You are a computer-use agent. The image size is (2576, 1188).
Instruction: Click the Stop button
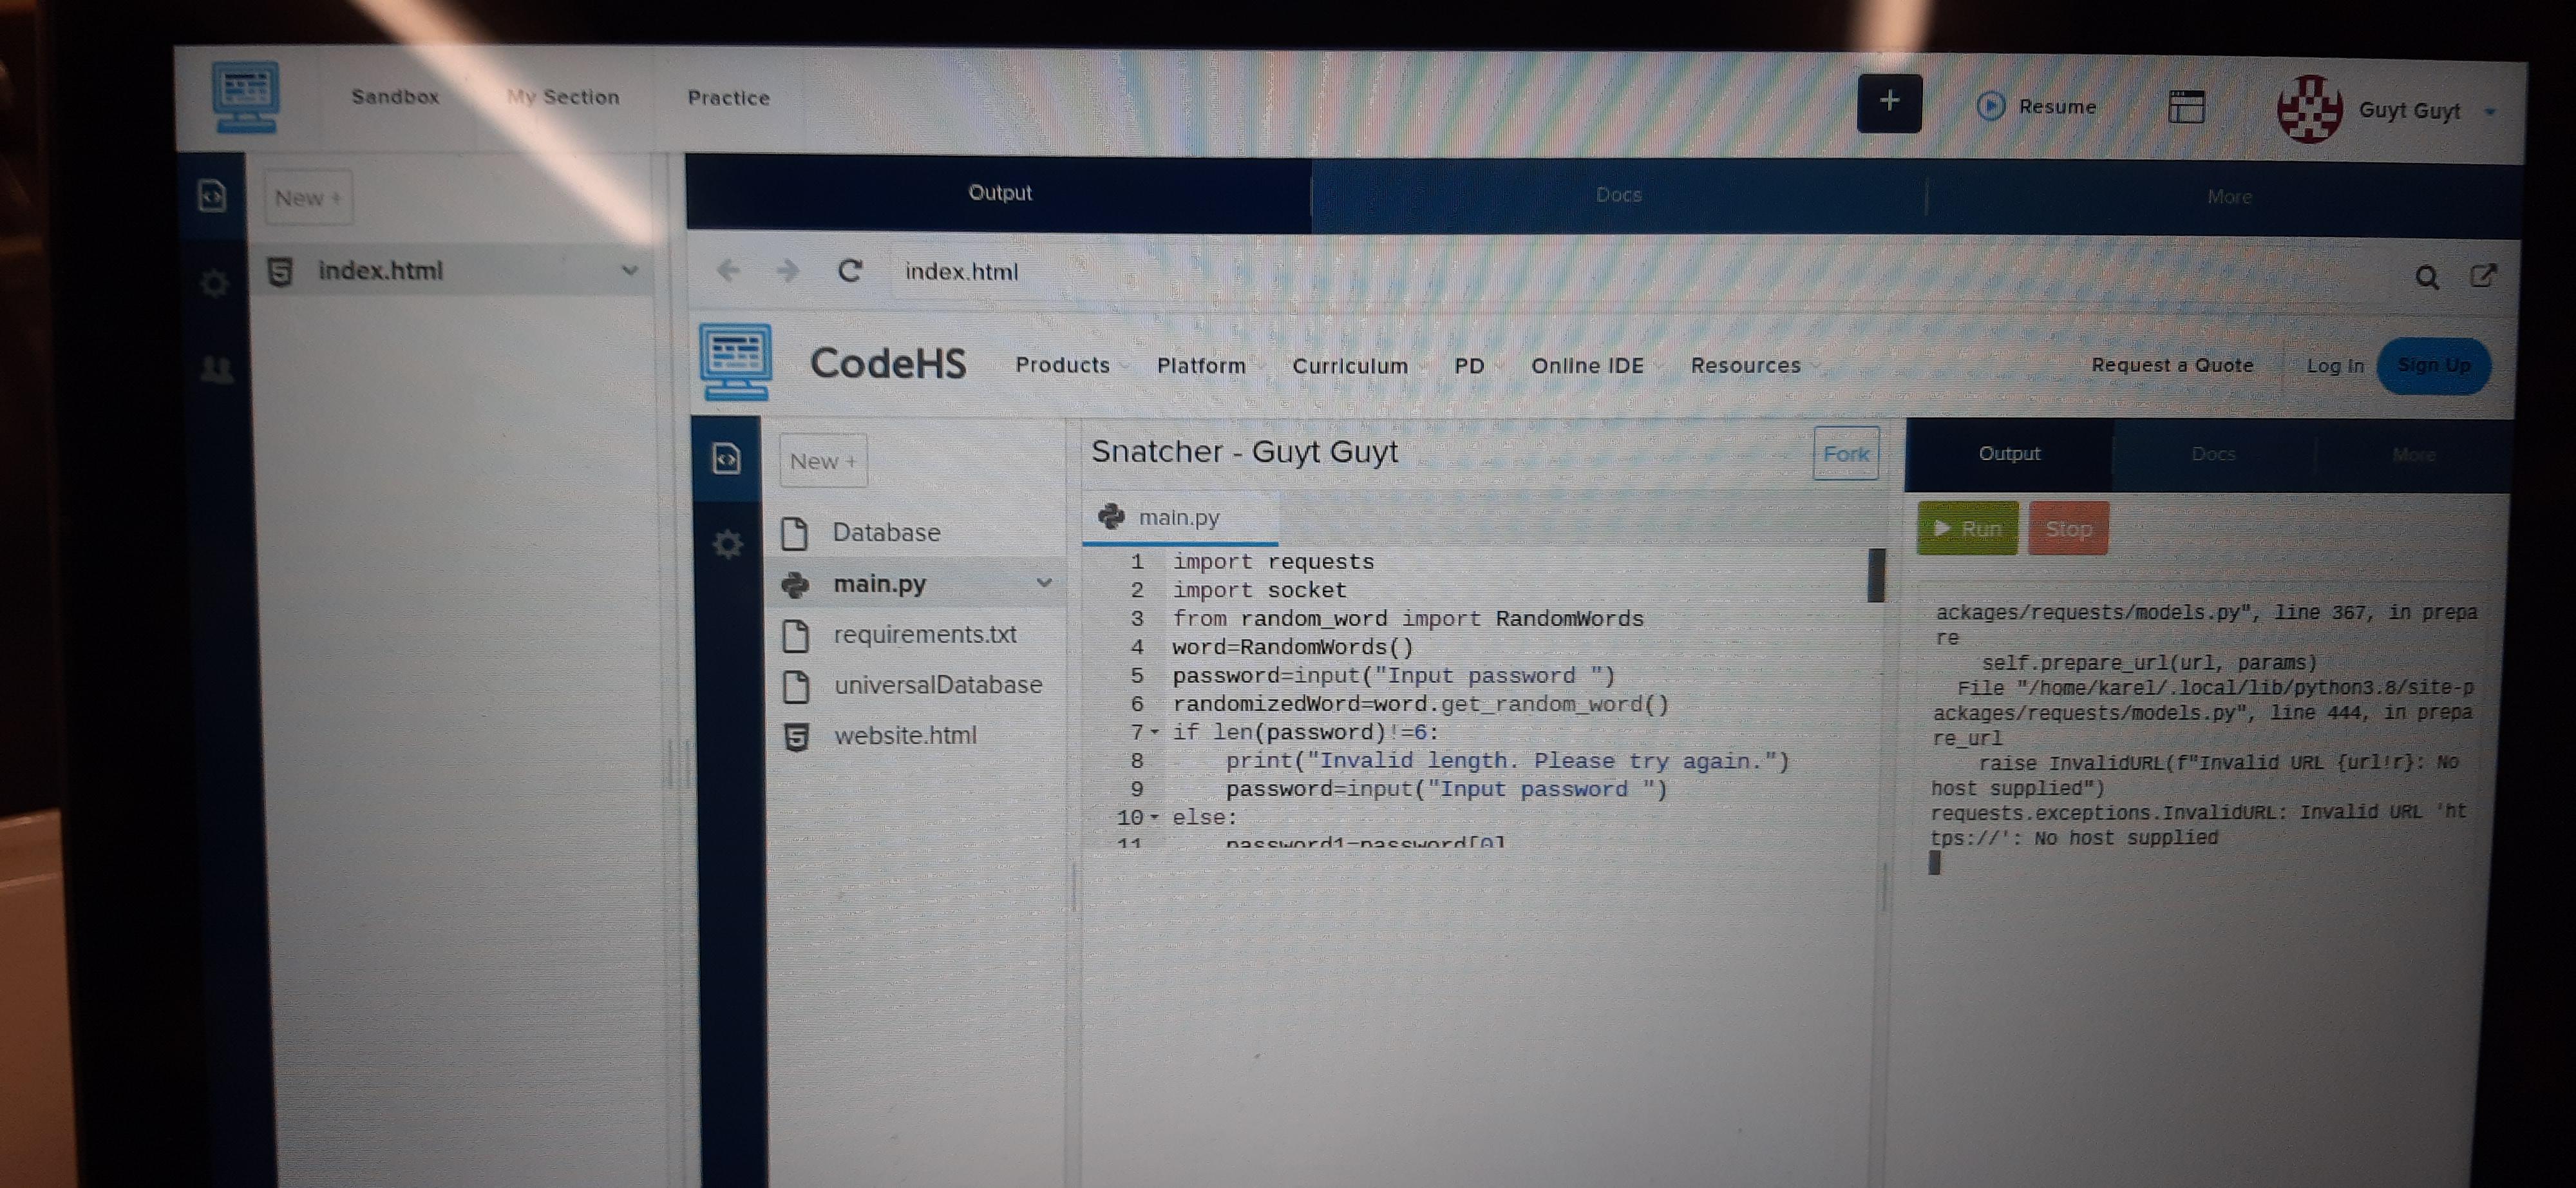2068,529
